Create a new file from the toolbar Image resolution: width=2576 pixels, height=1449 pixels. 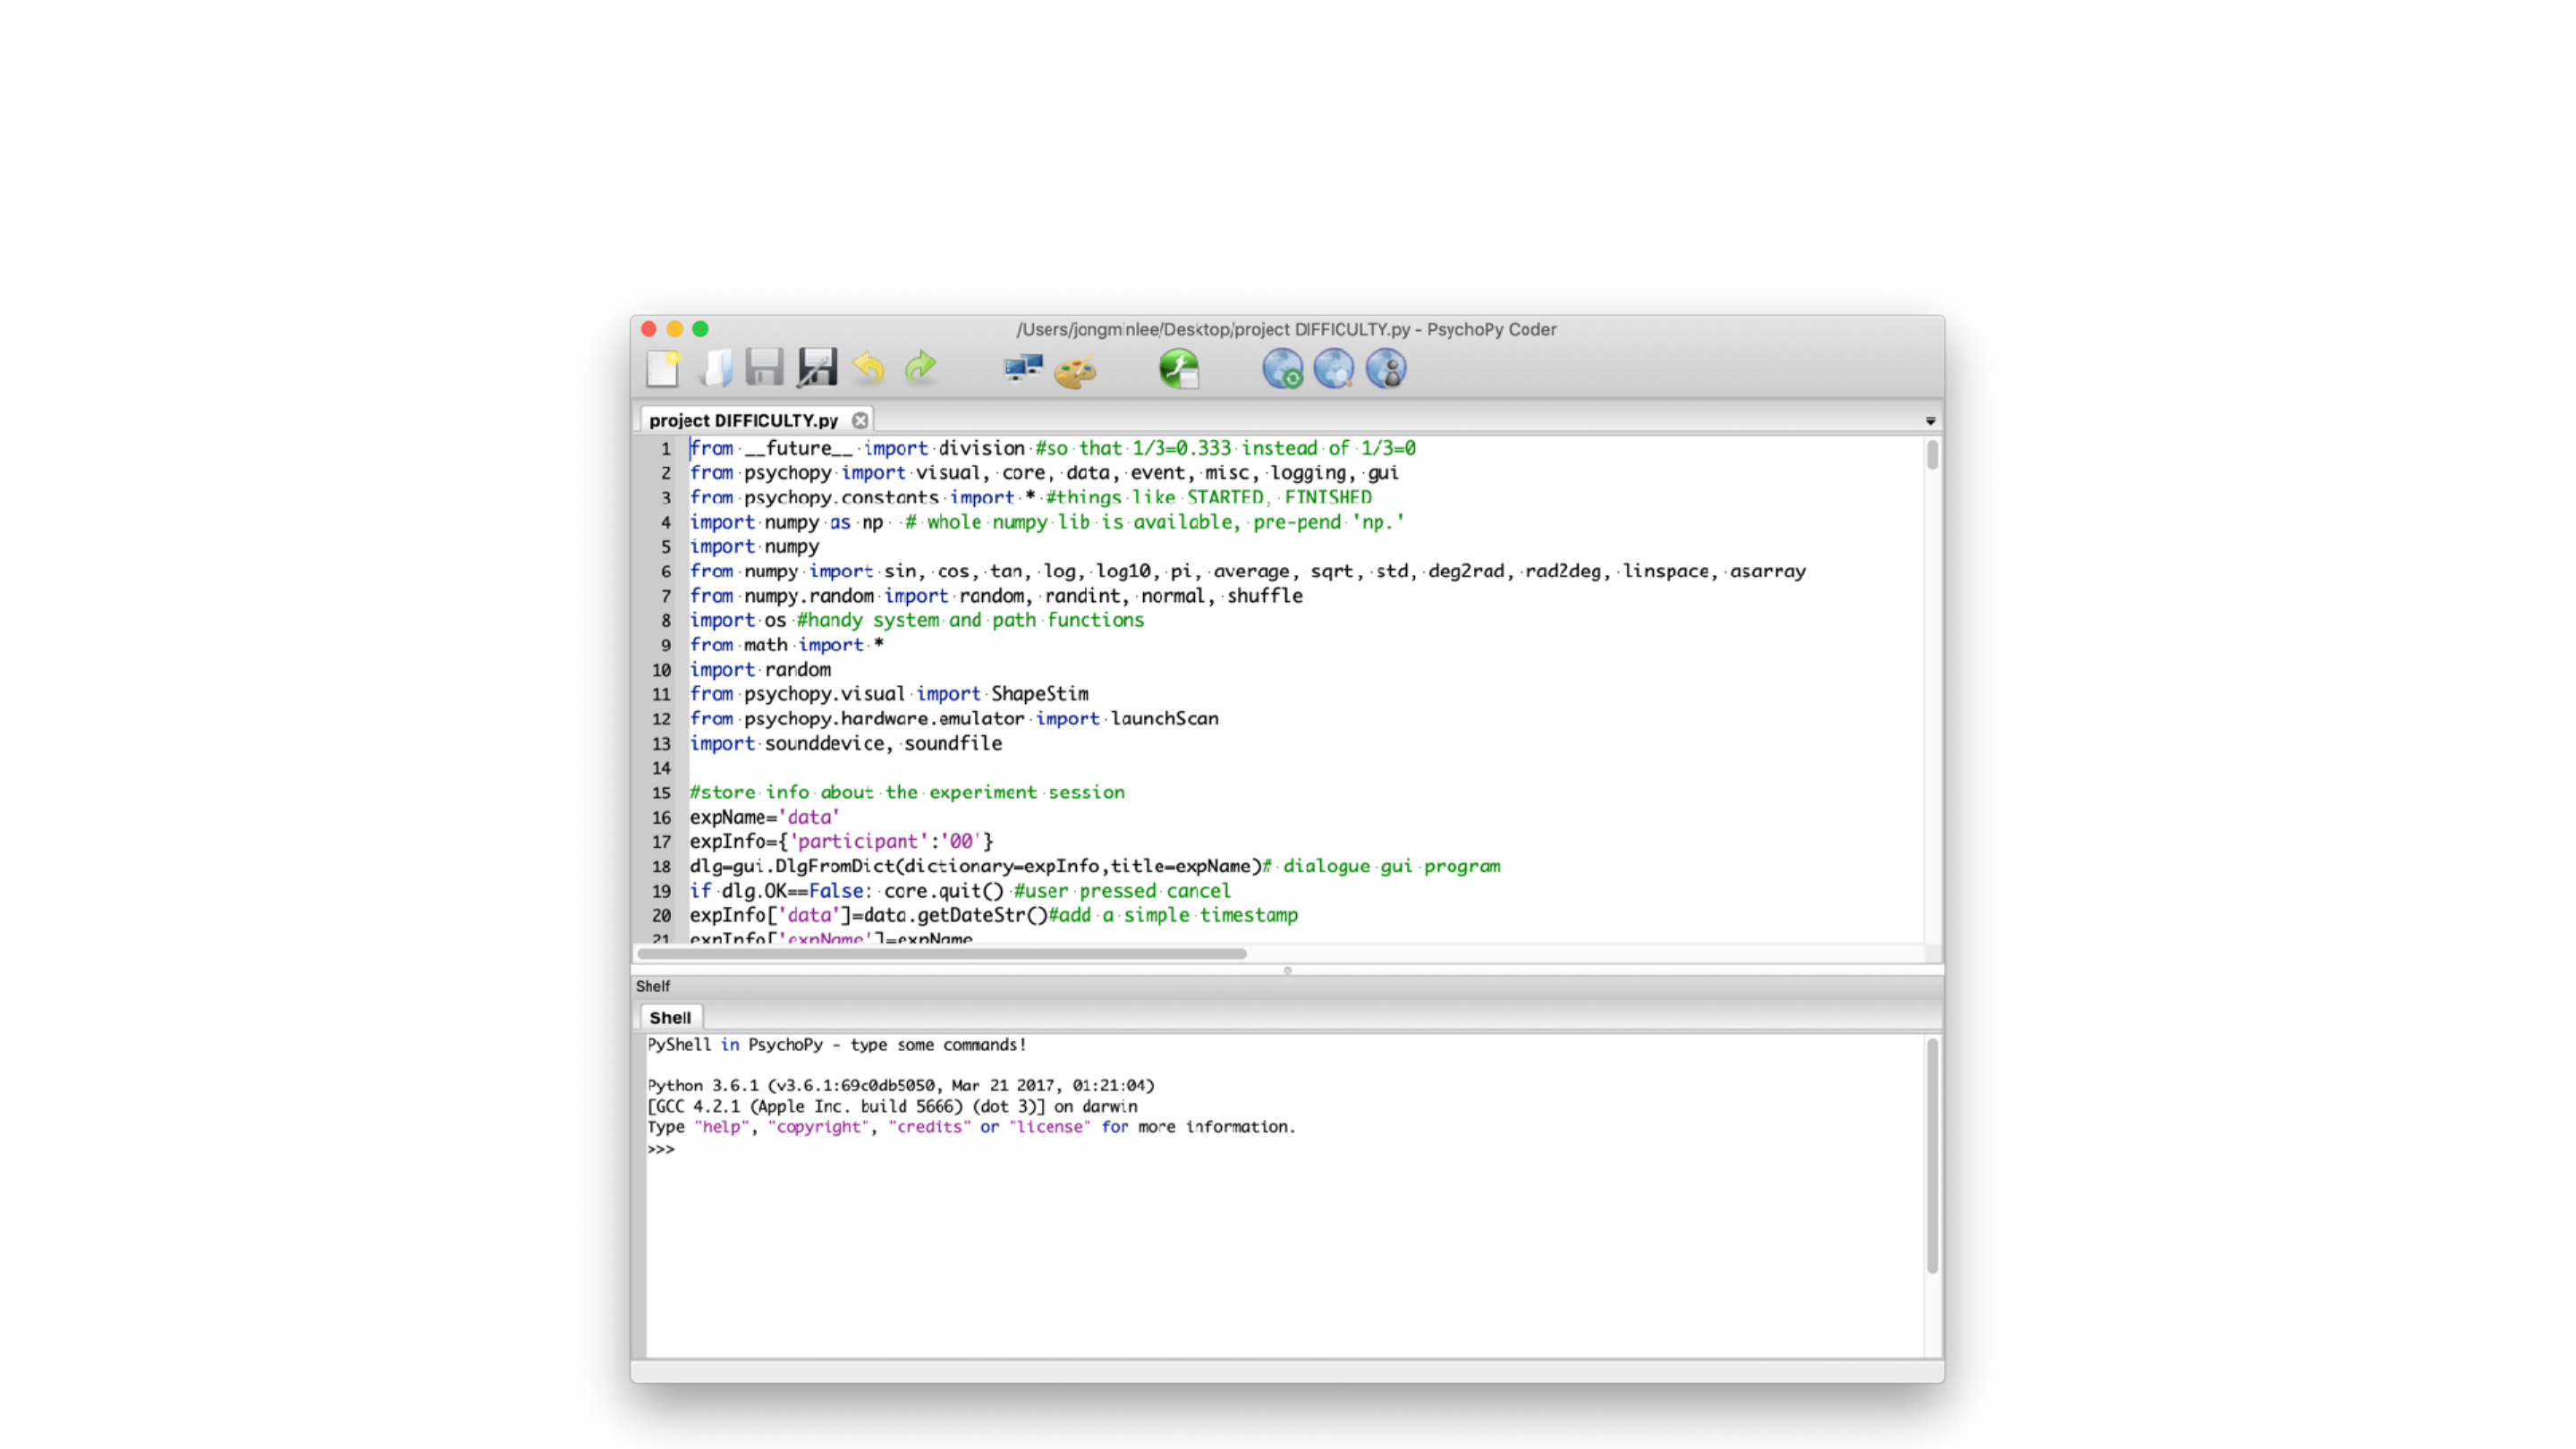click(x=662, y=369)
